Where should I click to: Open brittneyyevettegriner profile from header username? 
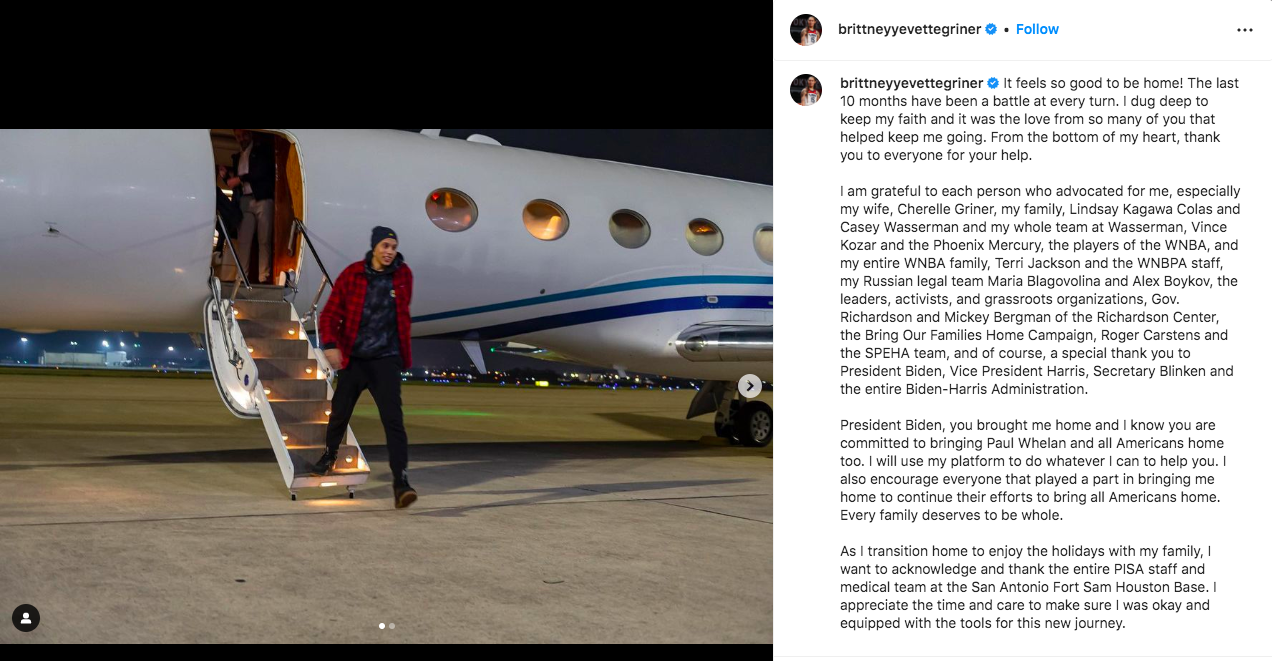(x=909, y=30)
